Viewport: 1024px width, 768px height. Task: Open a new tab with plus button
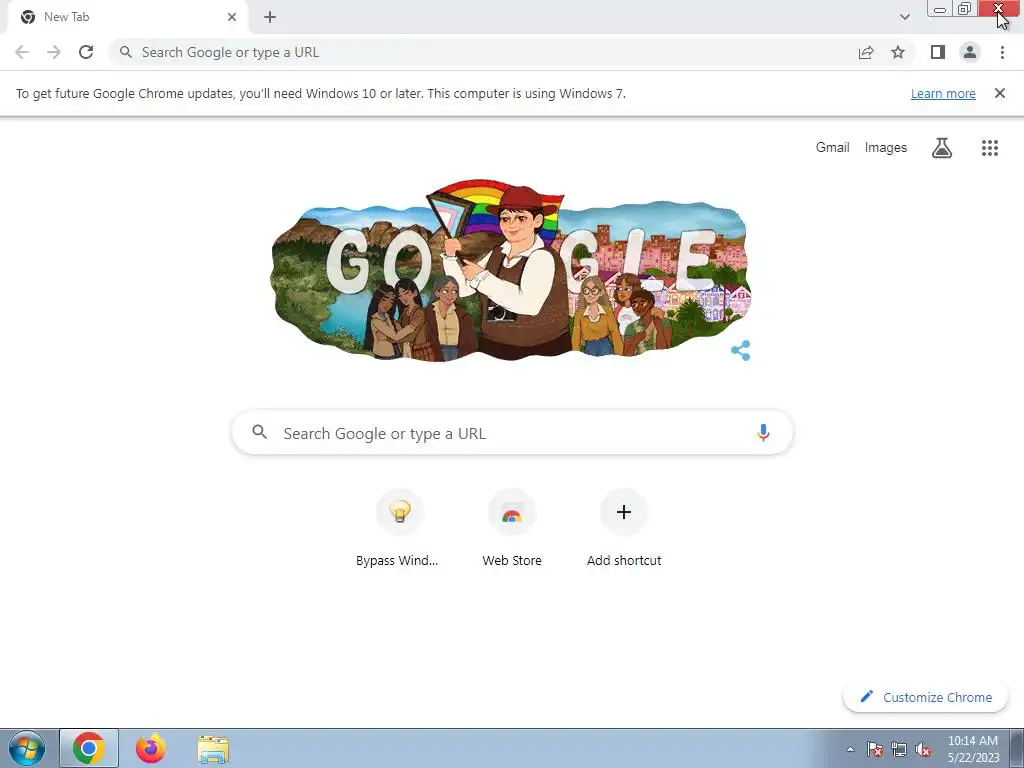pos(270,17)
